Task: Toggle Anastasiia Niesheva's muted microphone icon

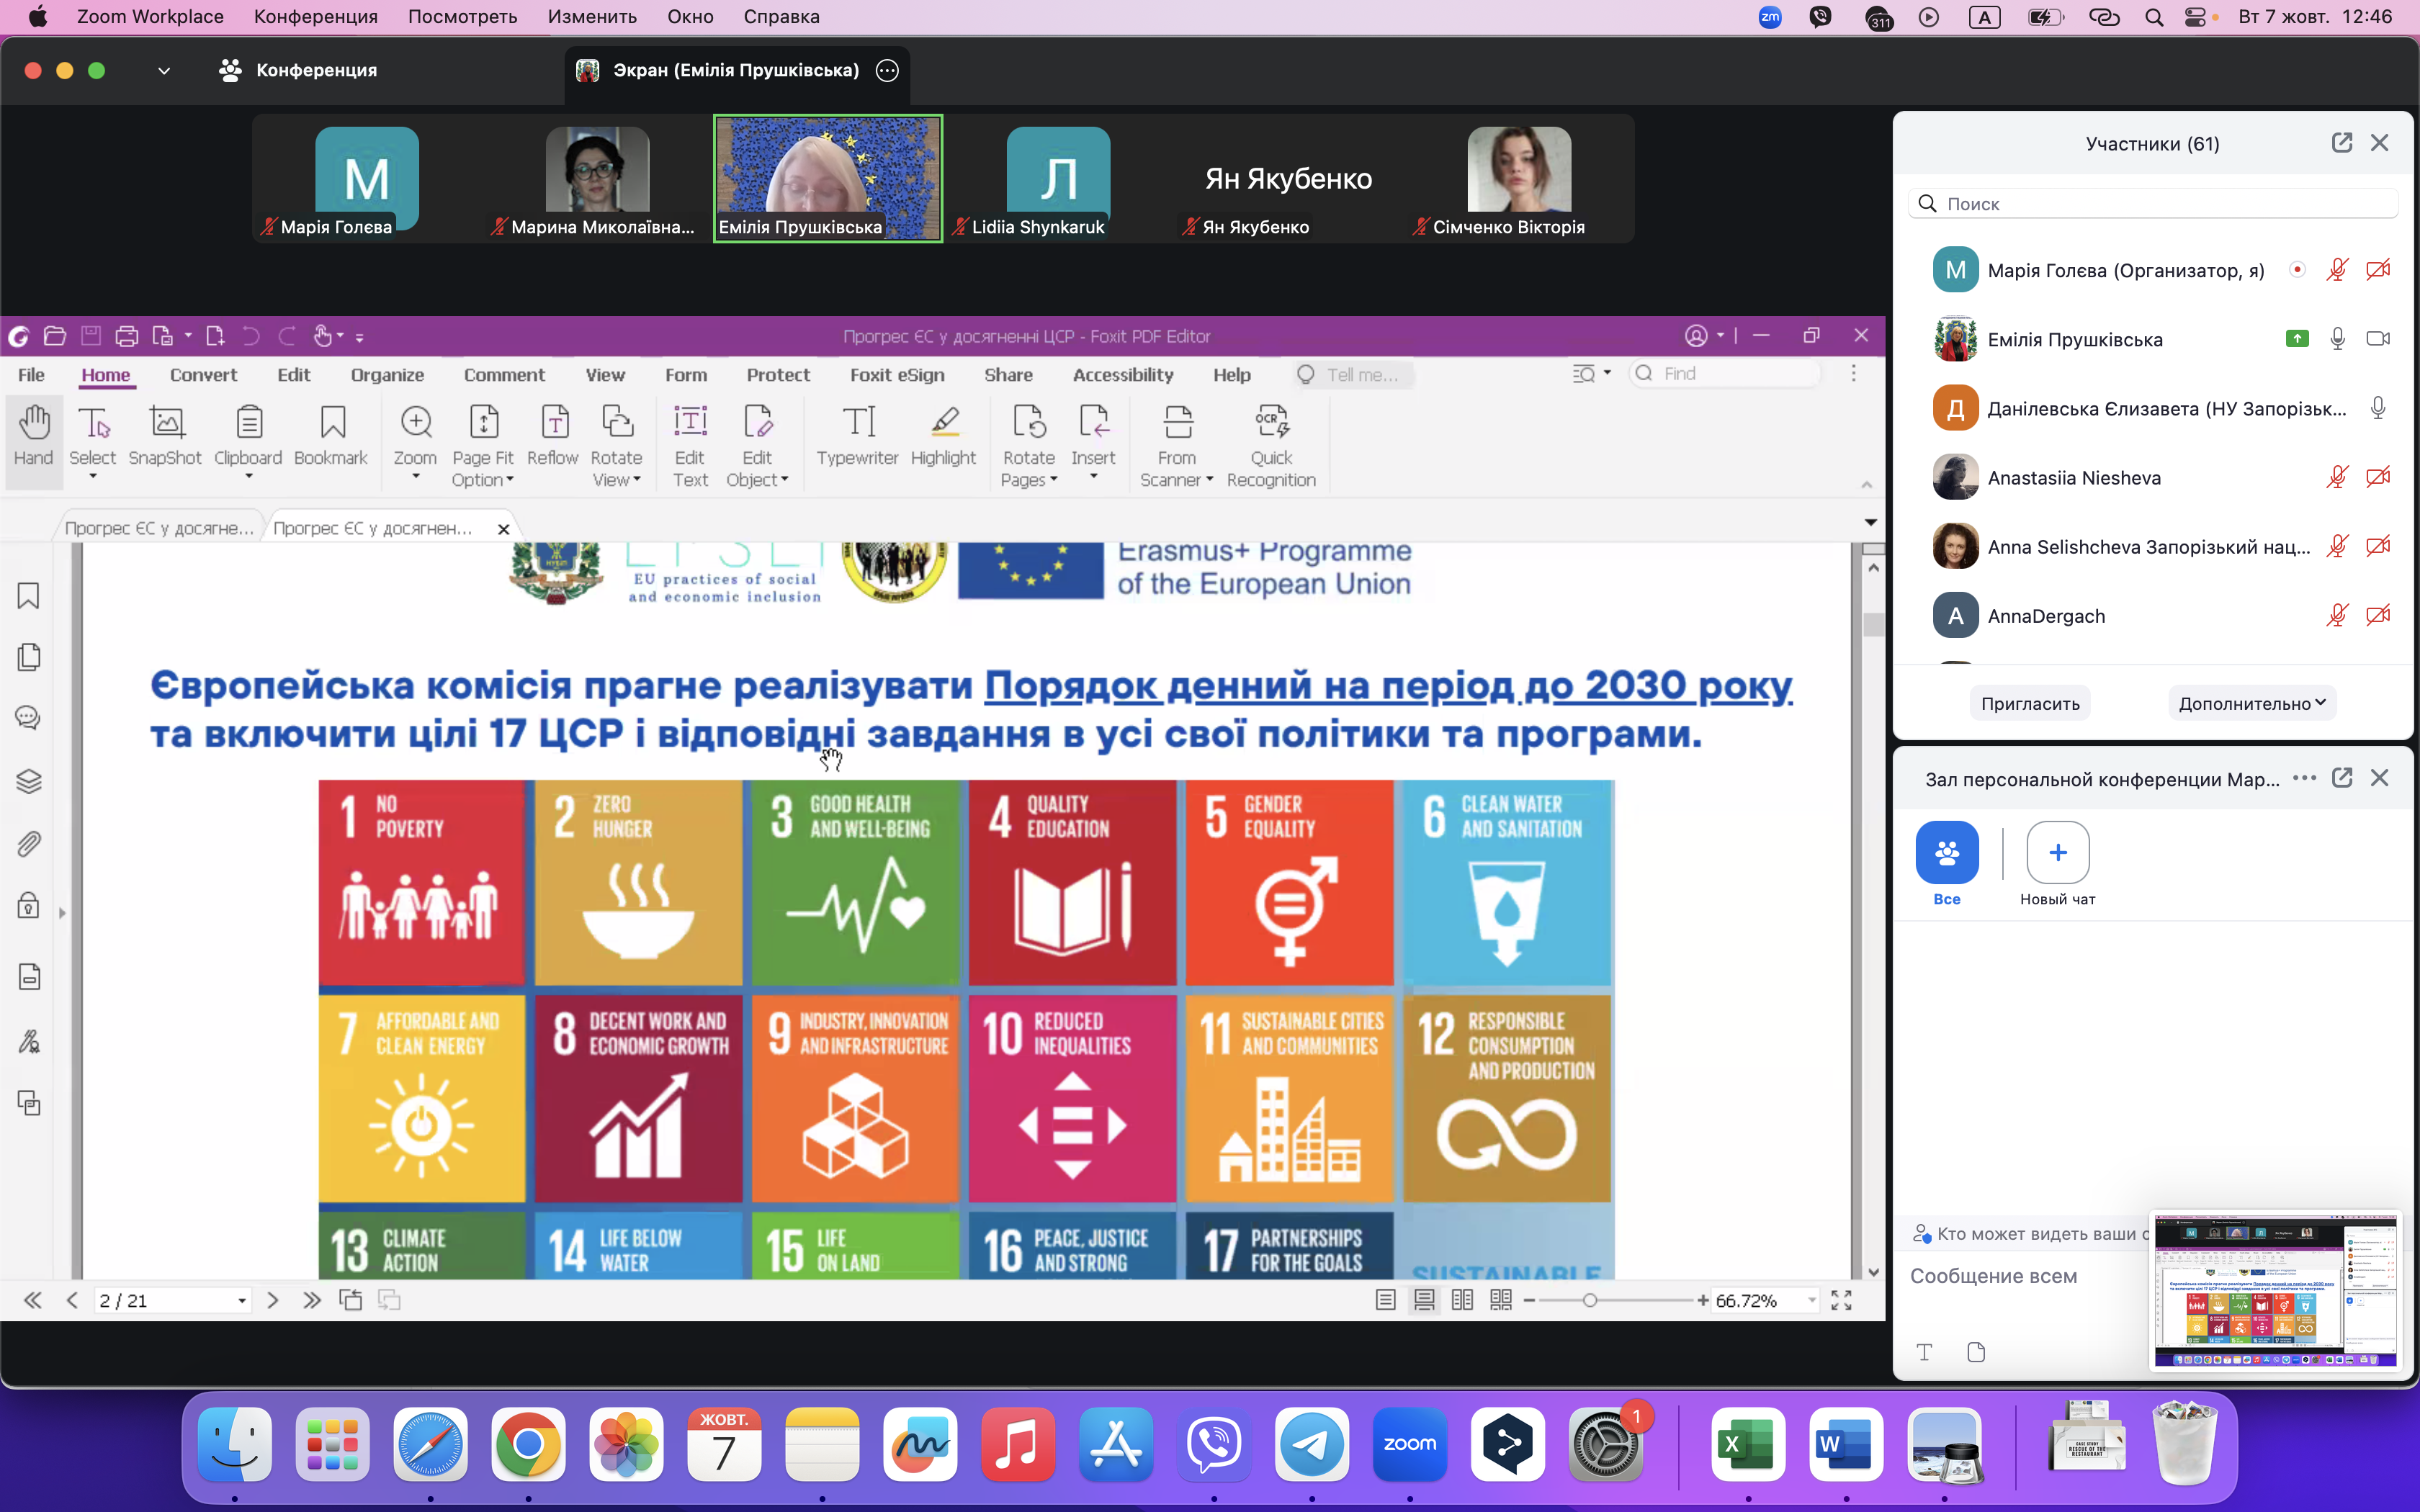Action: click(2337, 478)
